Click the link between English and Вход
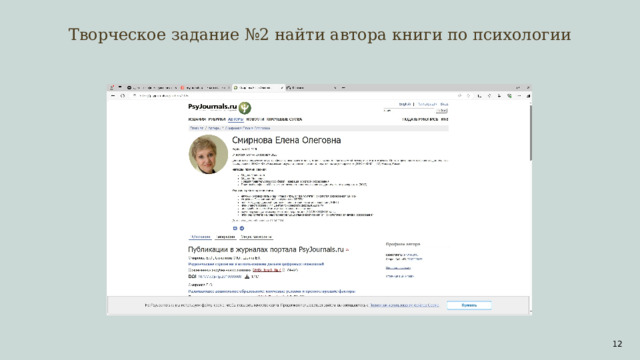Screen dimensions: 640x360 (427, 104)
